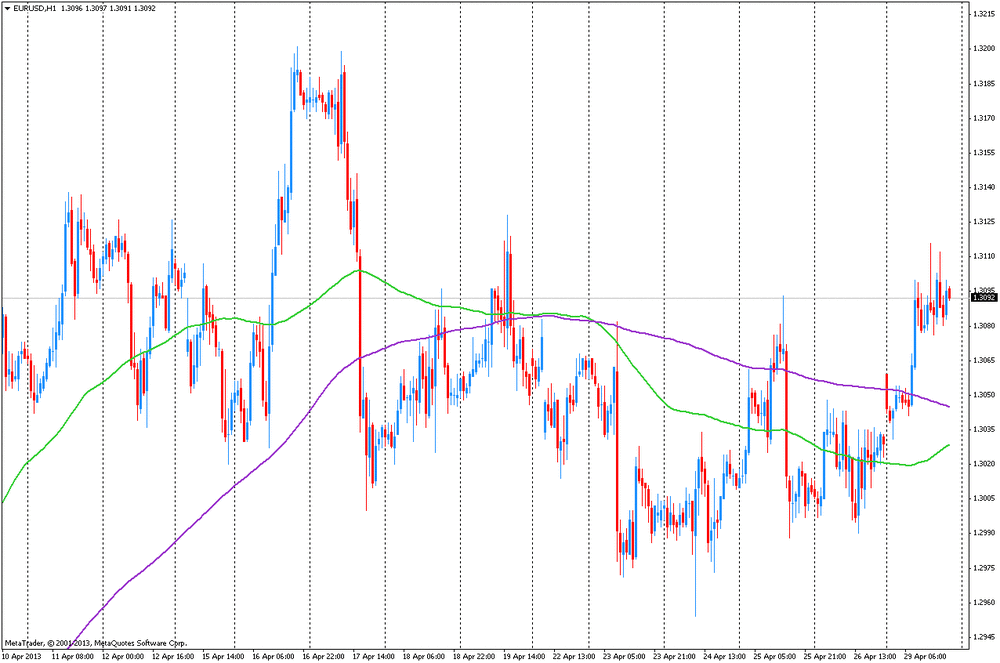Click the 1.3200 price axis label
The width and height of the screenshot is (1000, 663).
[984, 48]
